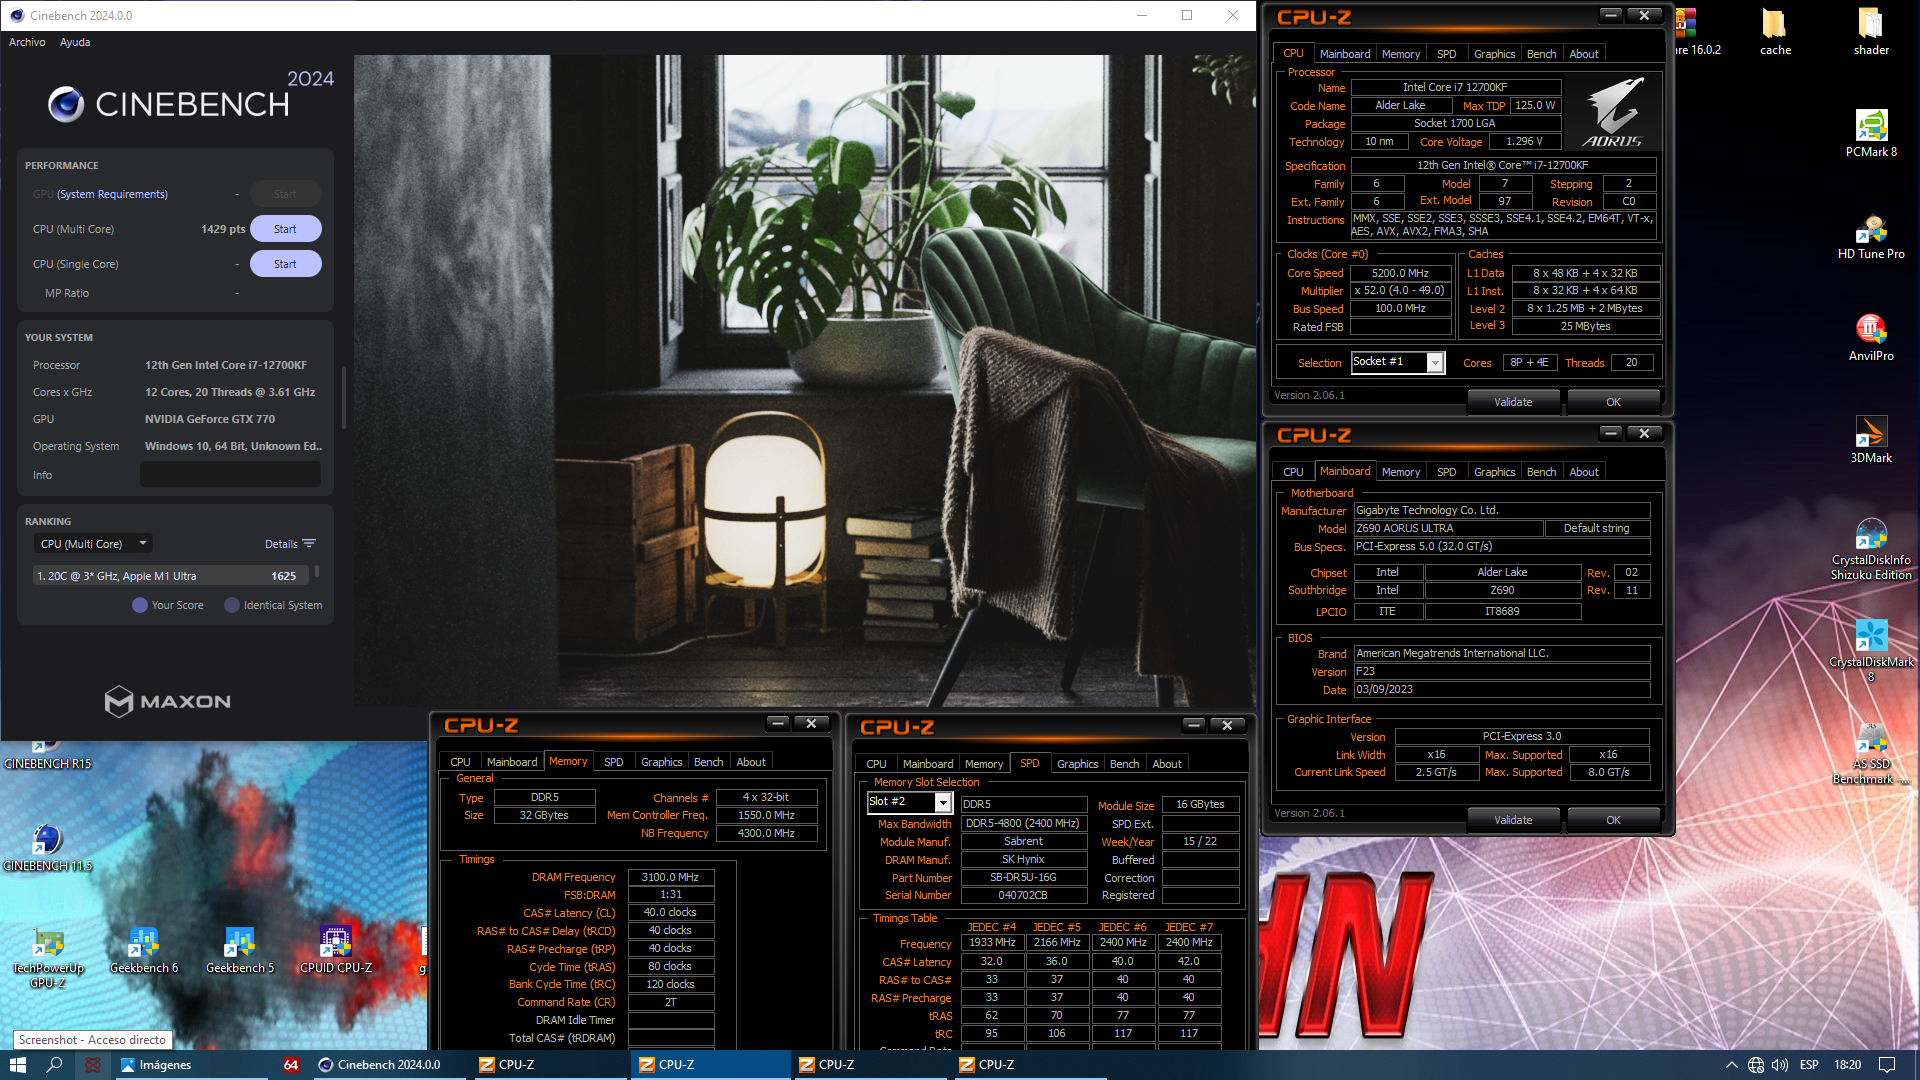Open the Windows Start menu

(x=17, y=1065)
